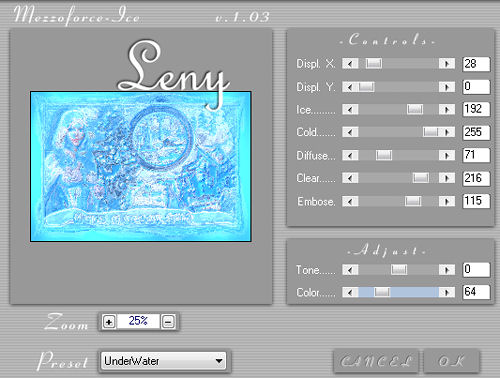Click the Tone value field
Image resolution: width=500 pixels, height=378 pixels.
(476, 269)
